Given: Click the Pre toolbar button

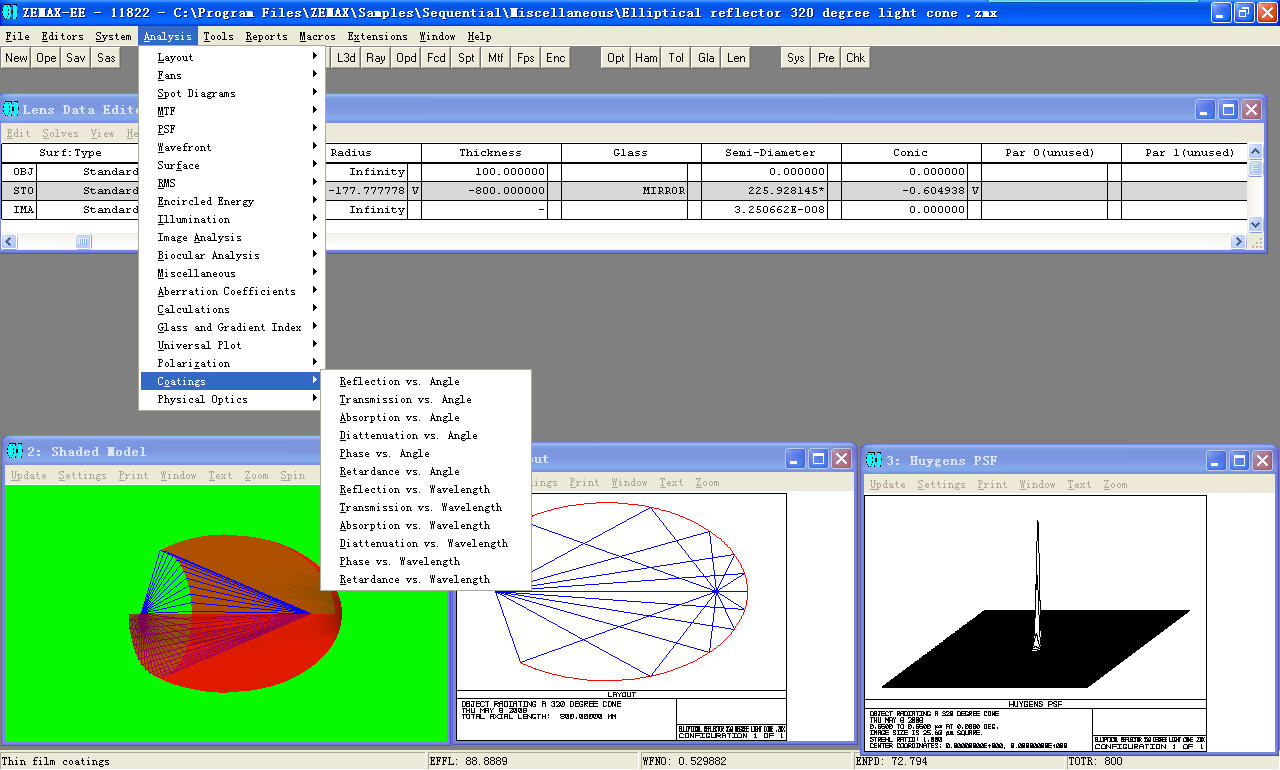Looking at the screenshot, I should click(826, 58).
